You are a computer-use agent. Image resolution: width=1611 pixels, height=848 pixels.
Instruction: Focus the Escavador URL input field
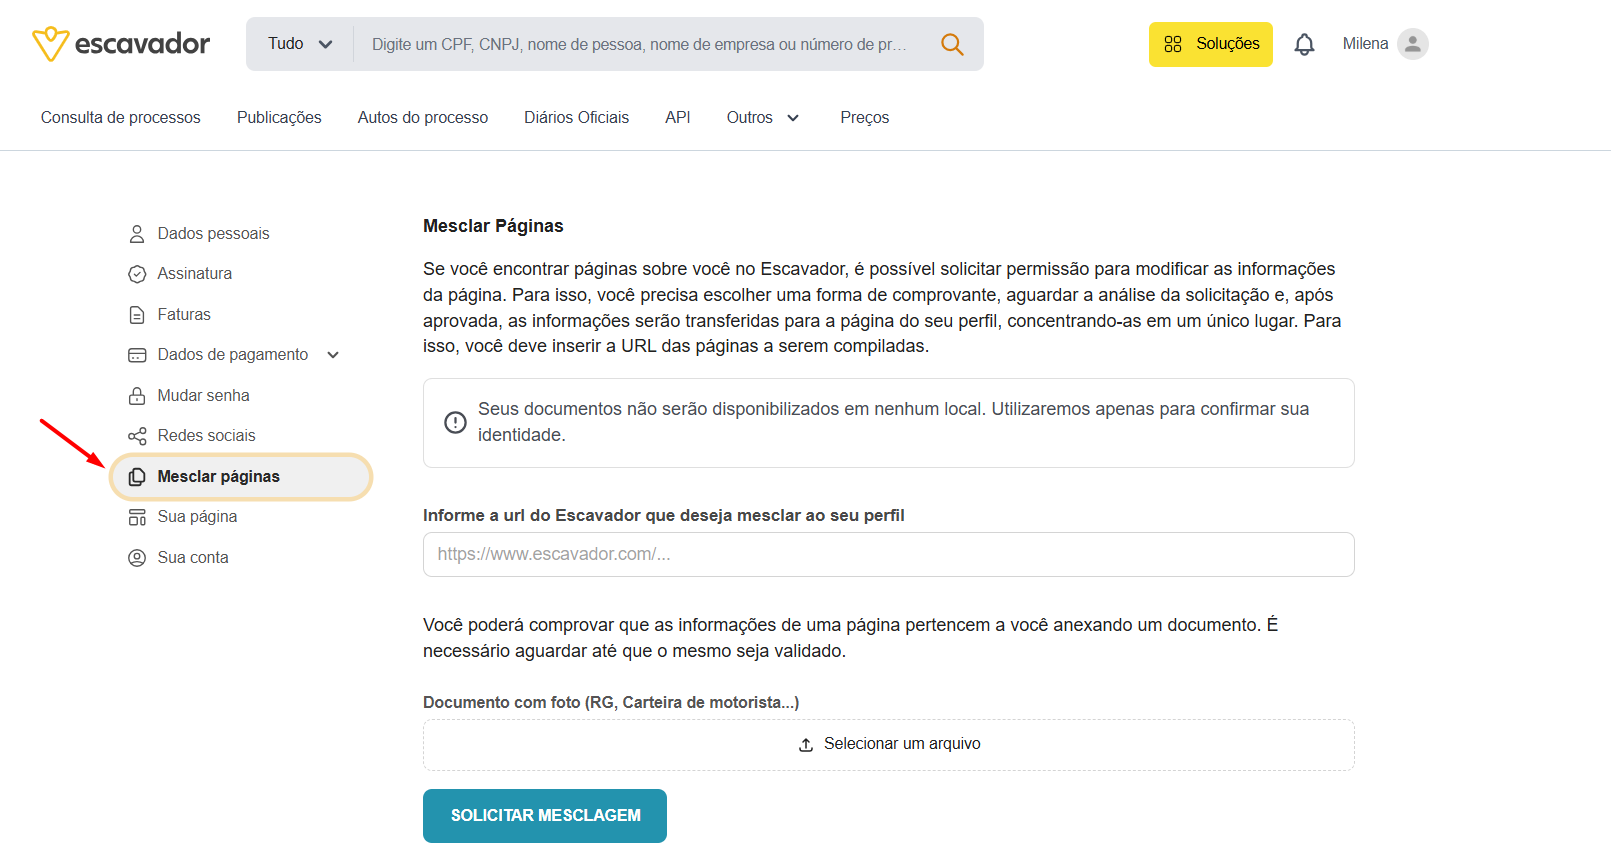point(889,555)
